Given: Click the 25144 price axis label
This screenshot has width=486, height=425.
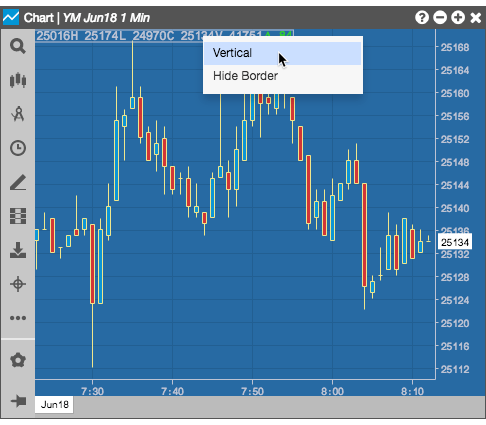Looking at the screenshot, I should point(455,185).
